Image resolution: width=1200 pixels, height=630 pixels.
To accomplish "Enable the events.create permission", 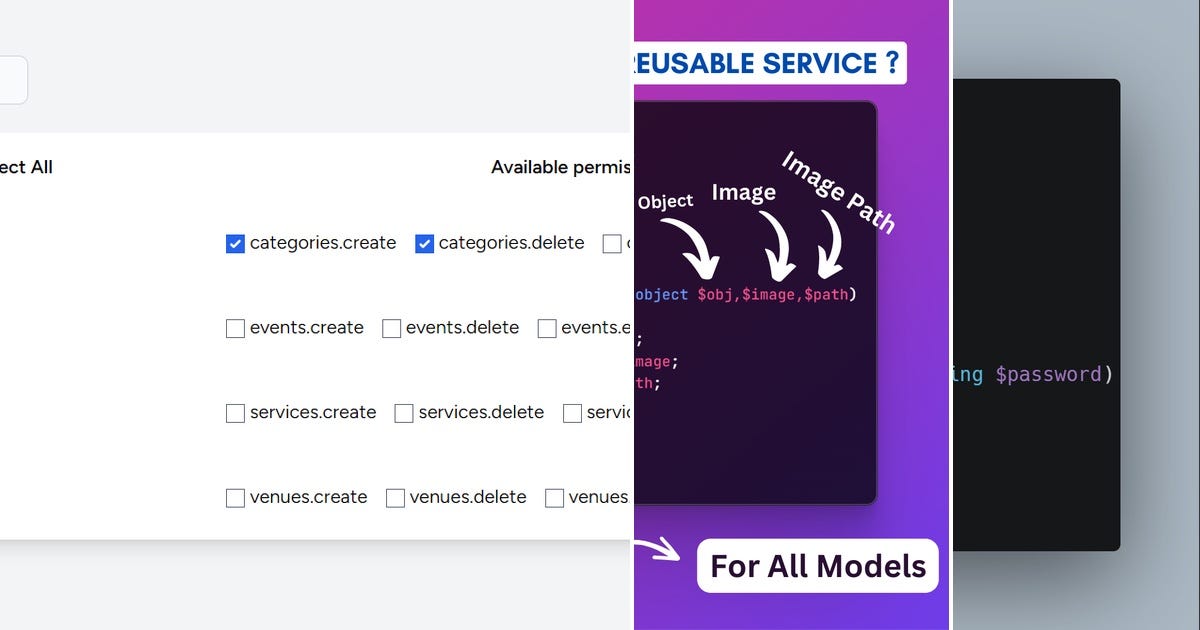I will pyautogui.click(x=235, y=328).
